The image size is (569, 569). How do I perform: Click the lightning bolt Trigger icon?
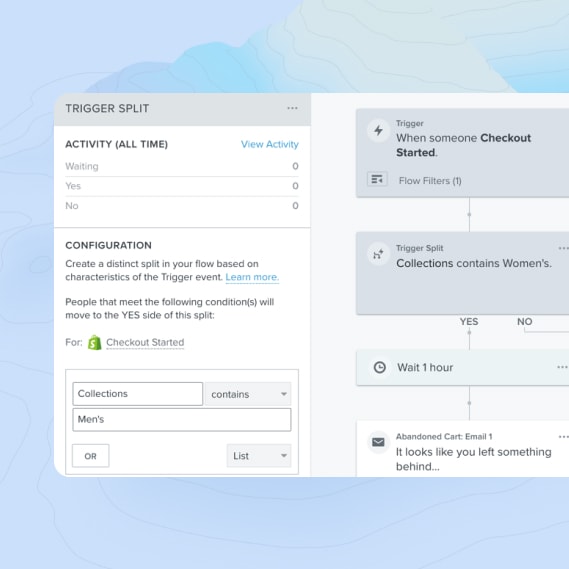coord(378,130)
